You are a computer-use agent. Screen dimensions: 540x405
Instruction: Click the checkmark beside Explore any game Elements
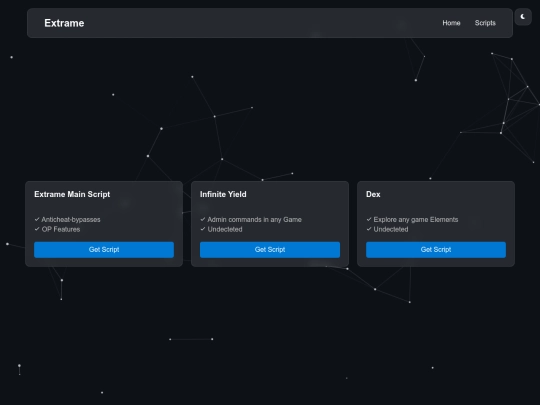(369, 219)
